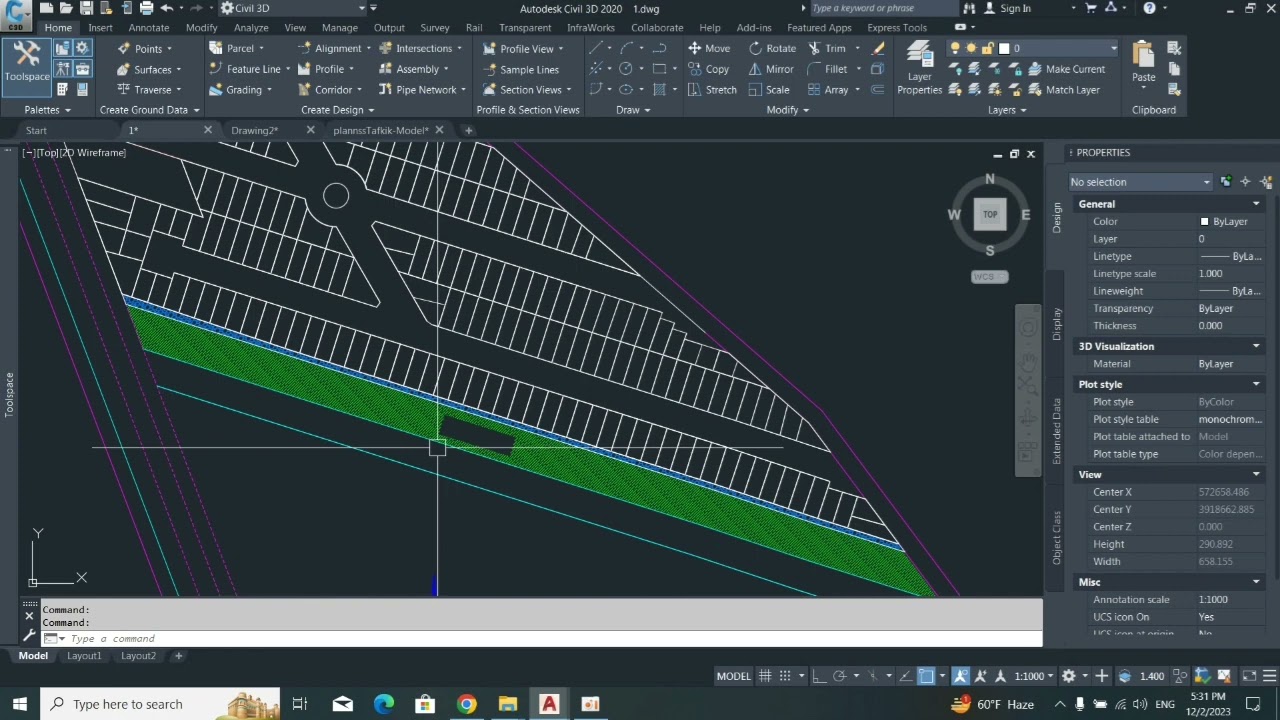This screenshot has width=1280, height=720.
Task: Click the Copy tool in Modify panel
Action: point(708,69)
